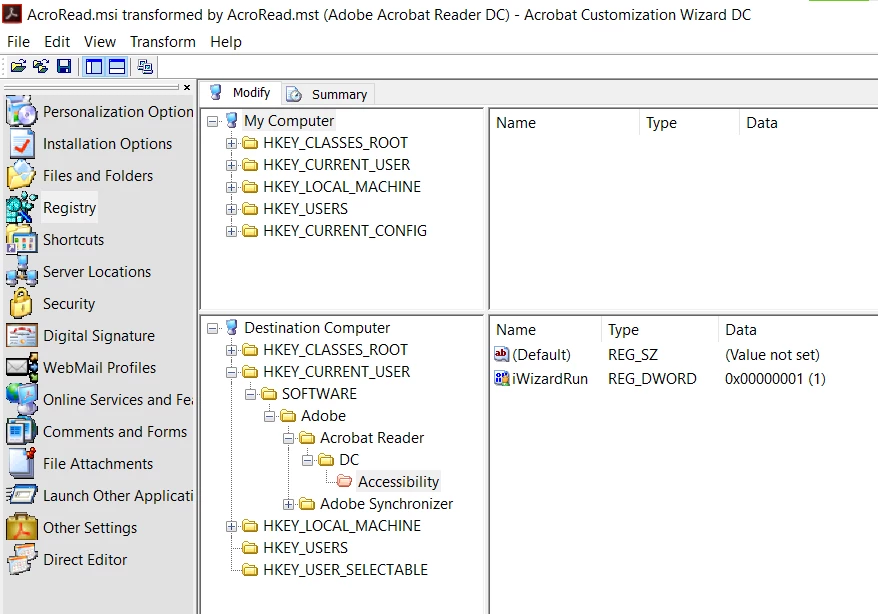
Task: Toggle the horizontal-split pane view toolbar button
Action: 117,67
